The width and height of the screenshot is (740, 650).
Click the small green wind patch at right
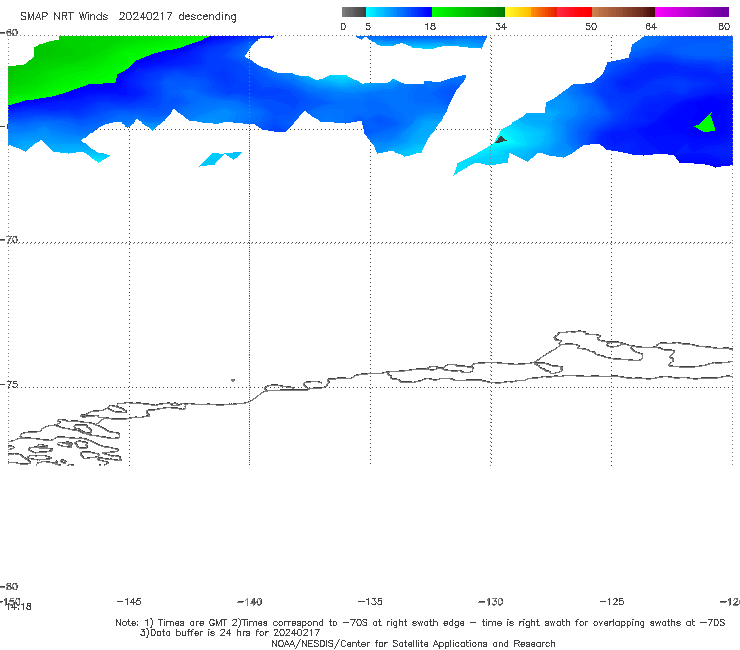706,123
